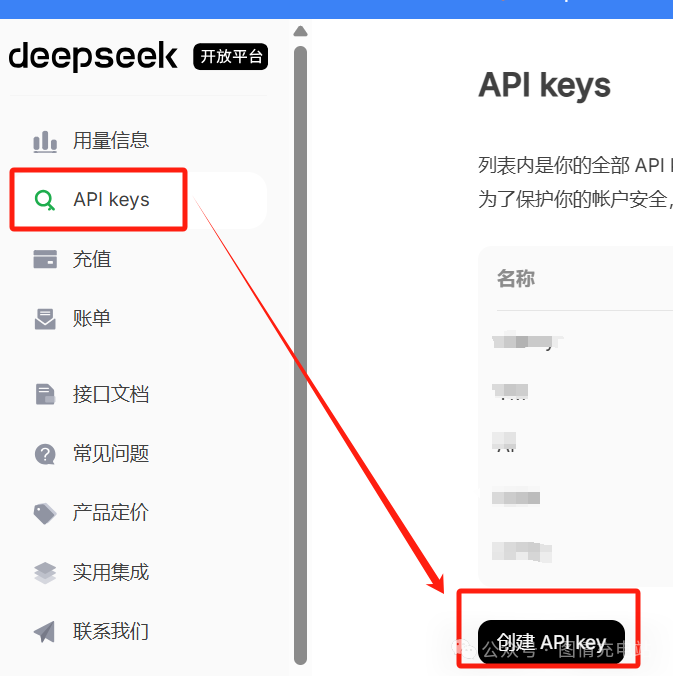
Task: Click the deepseek logo
Action: click(93, 56)
